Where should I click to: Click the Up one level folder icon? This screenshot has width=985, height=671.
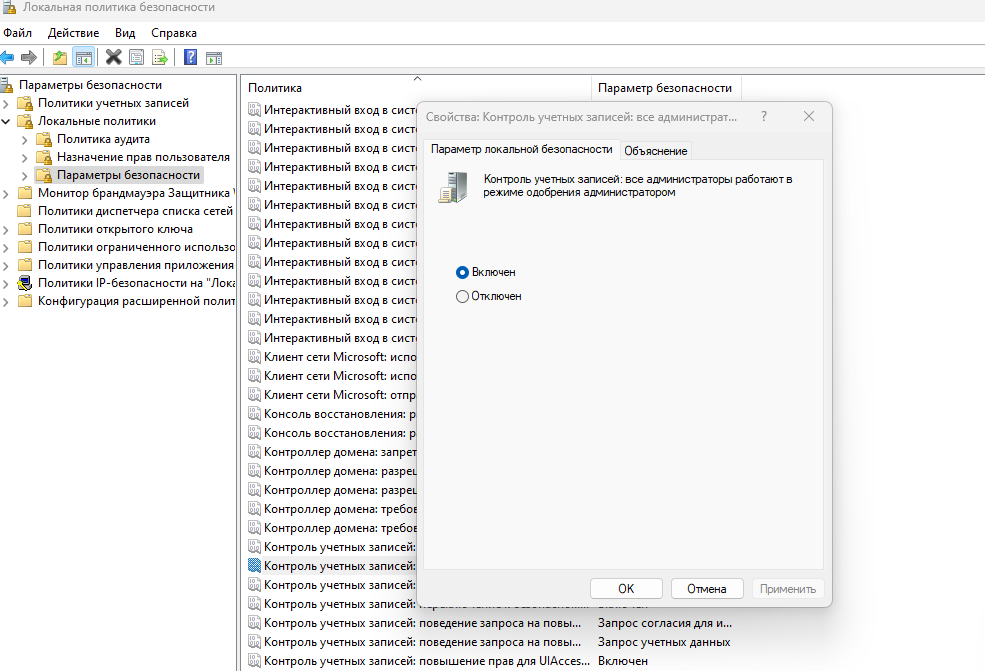60,58
